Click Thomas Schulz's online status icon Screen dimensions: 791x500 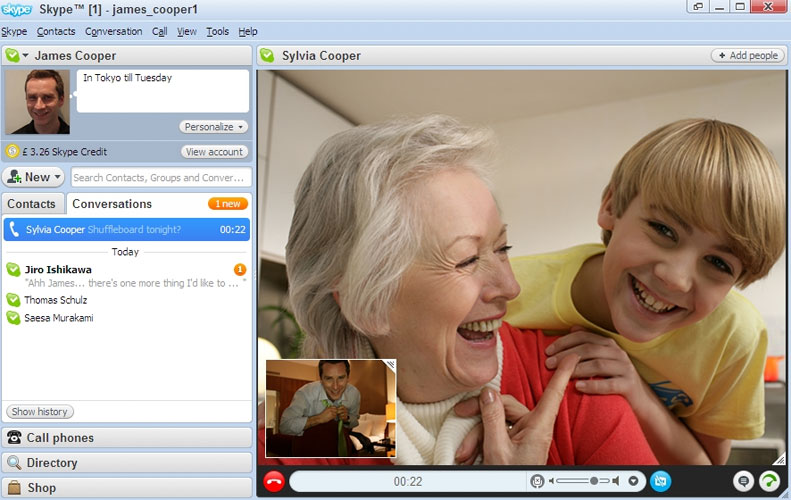click(13, 300)
